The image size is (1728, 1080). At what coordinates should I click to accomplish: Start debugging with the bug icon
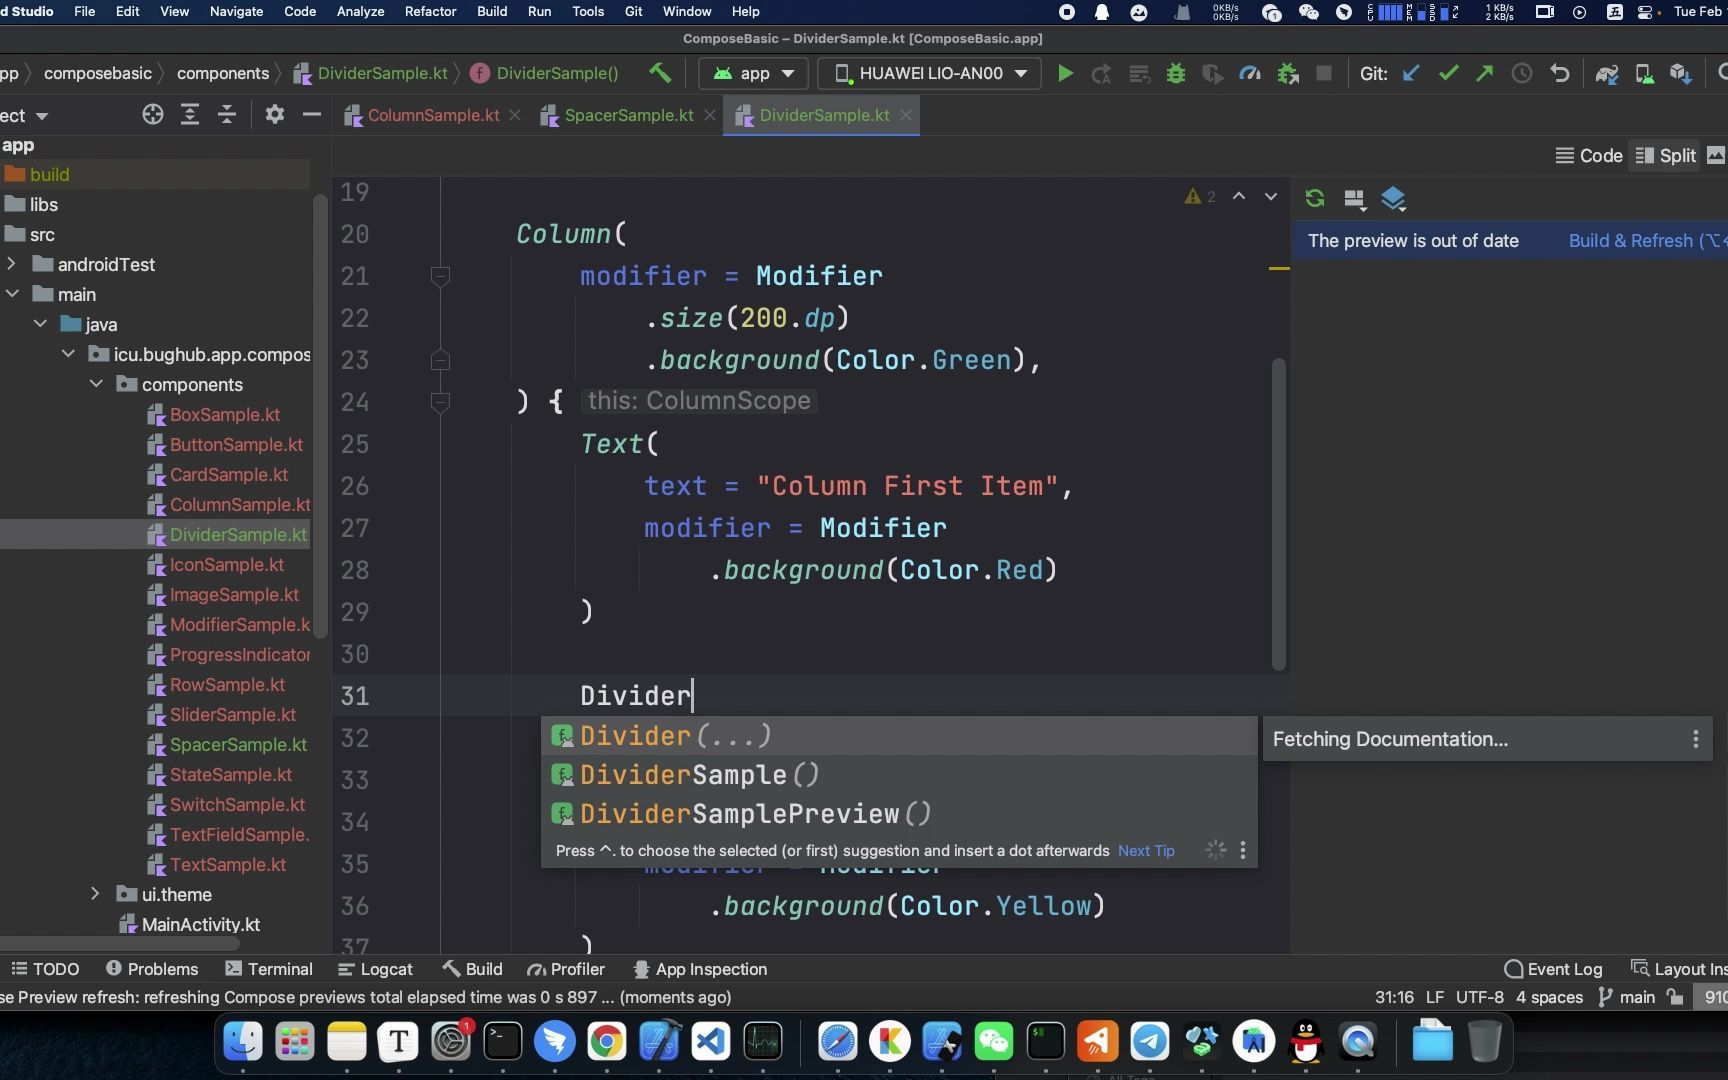[x=1175, y=73]
